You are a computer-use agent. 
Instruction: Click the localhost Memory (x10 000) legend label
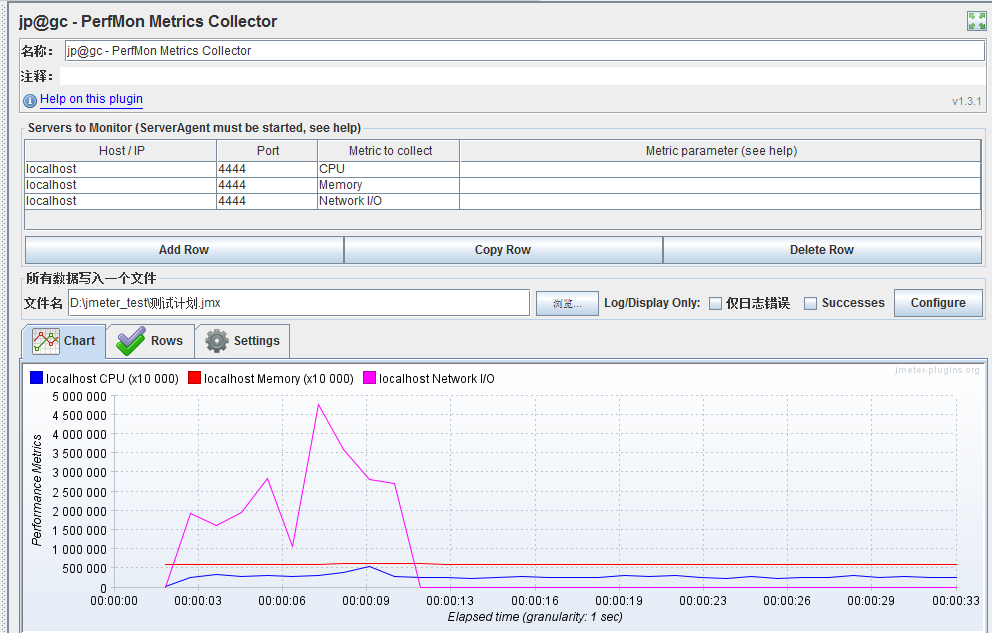click(x=278, y=379)
